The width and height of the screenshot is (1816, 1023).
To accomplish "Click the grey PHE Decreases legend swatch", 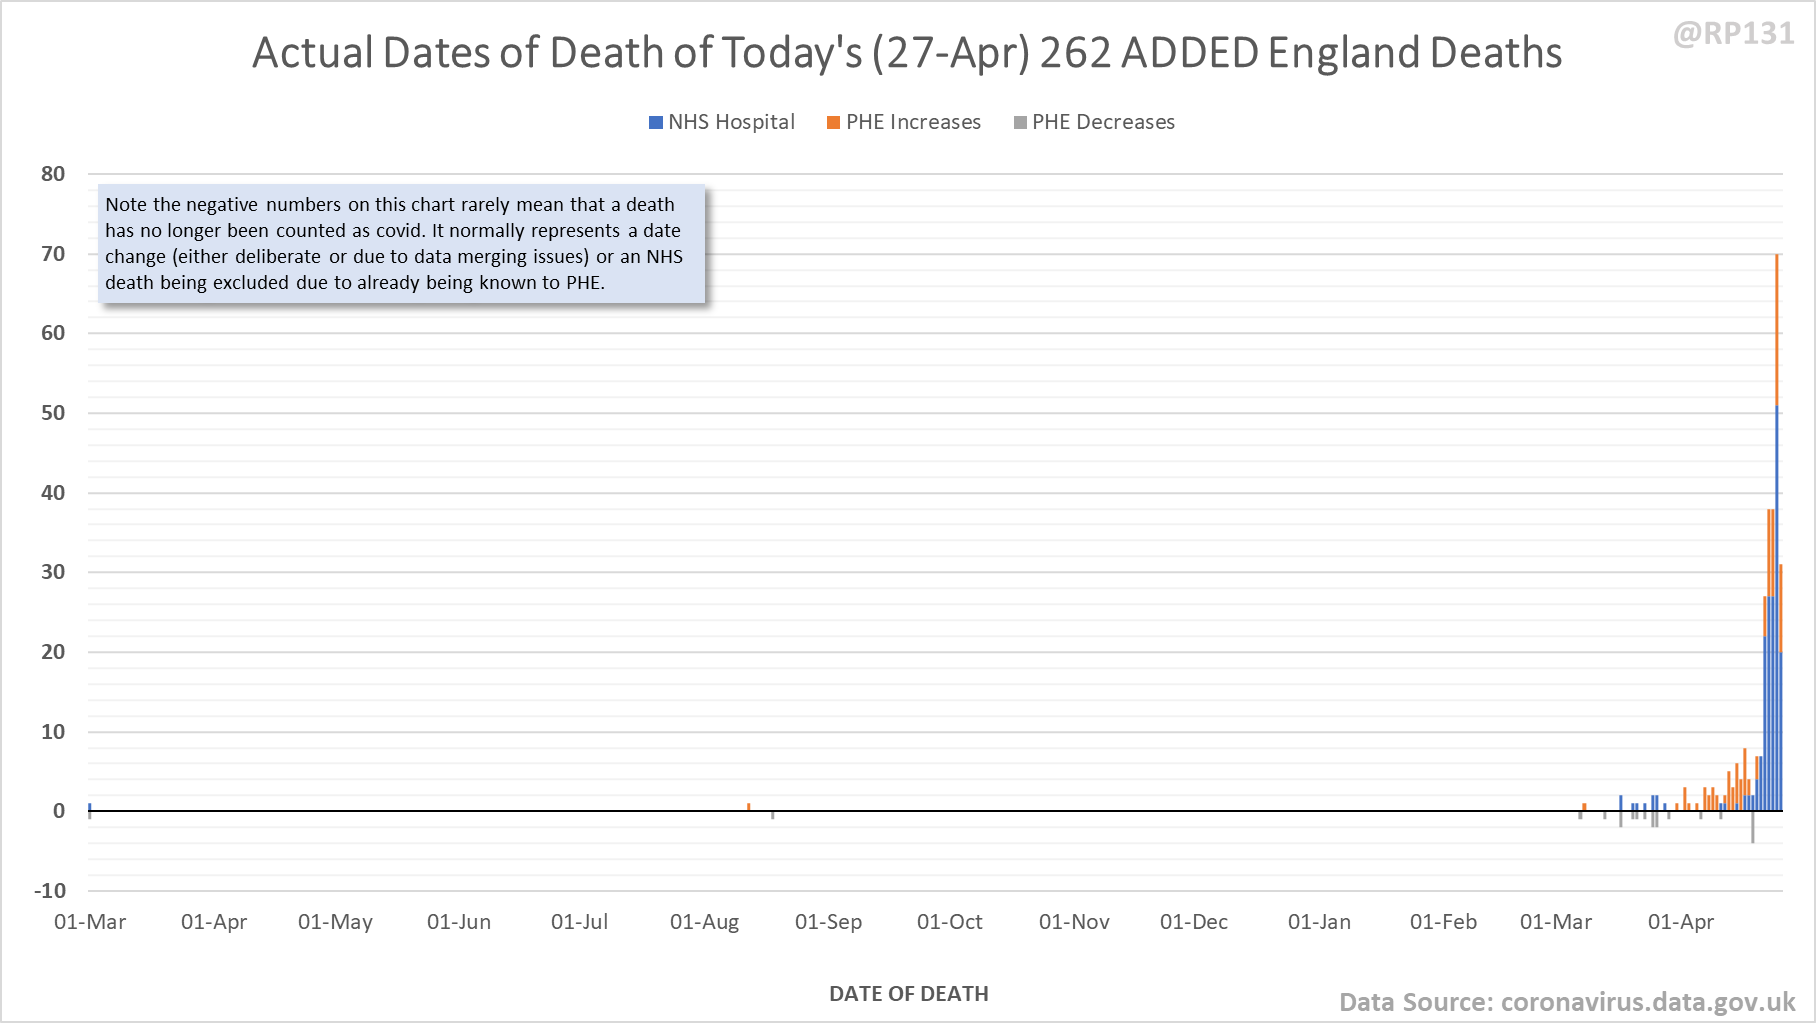I will [x=1020, y=123].
